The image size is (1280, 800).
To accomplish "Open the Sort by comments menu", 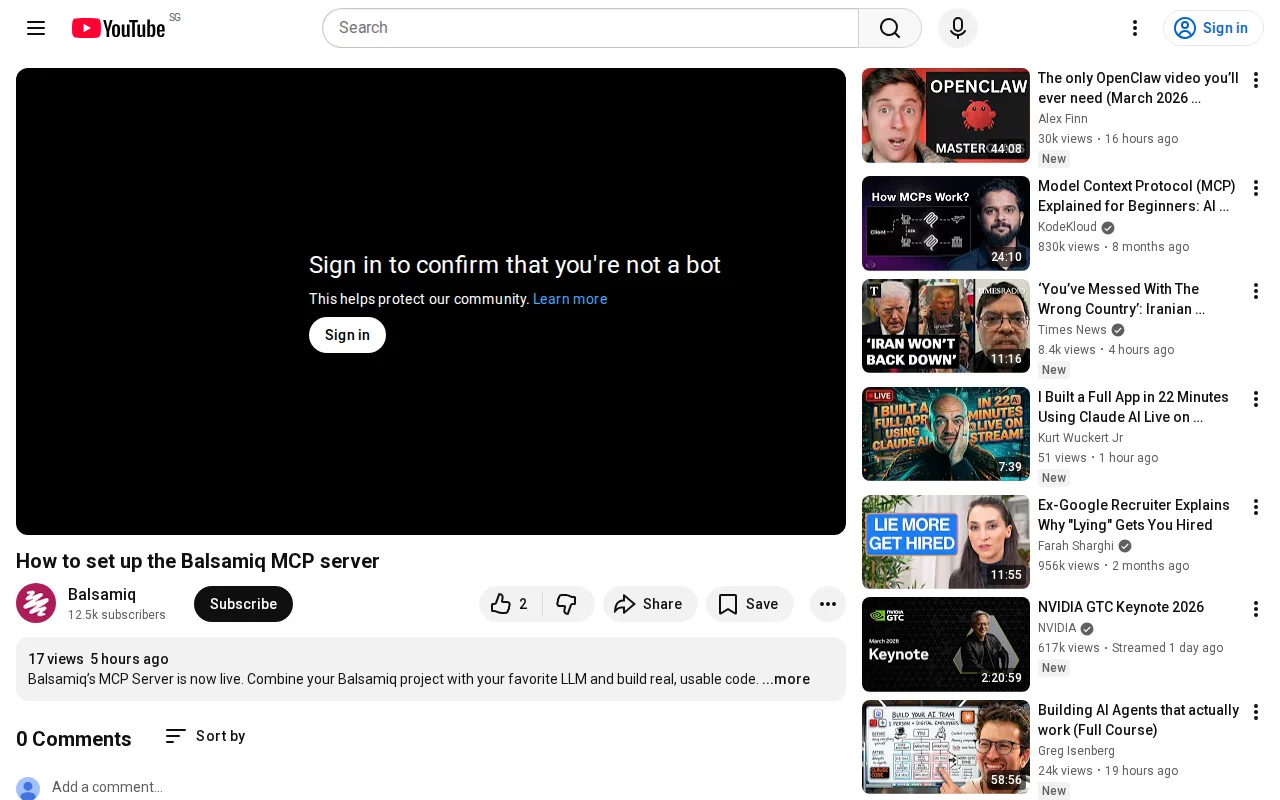I will (x=205, y=736).
